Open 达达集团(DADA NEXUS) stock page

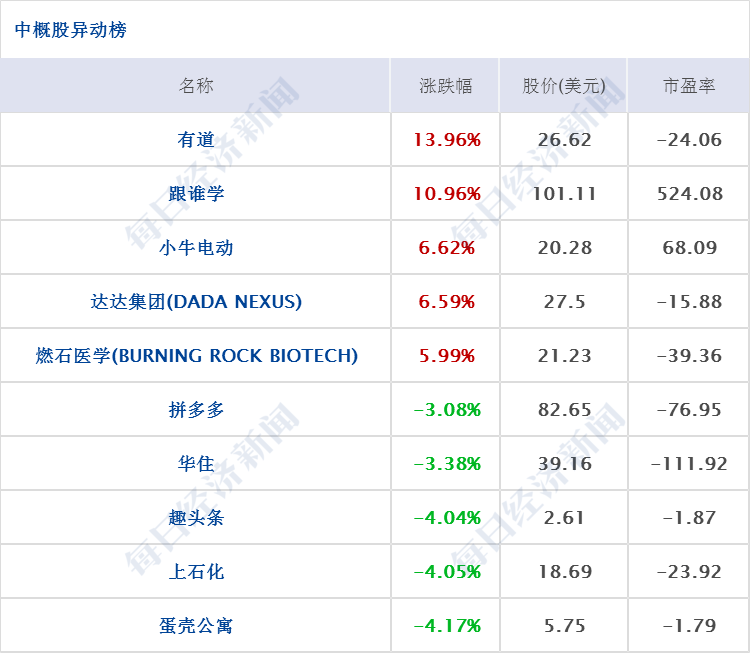[x=196, y=302]
